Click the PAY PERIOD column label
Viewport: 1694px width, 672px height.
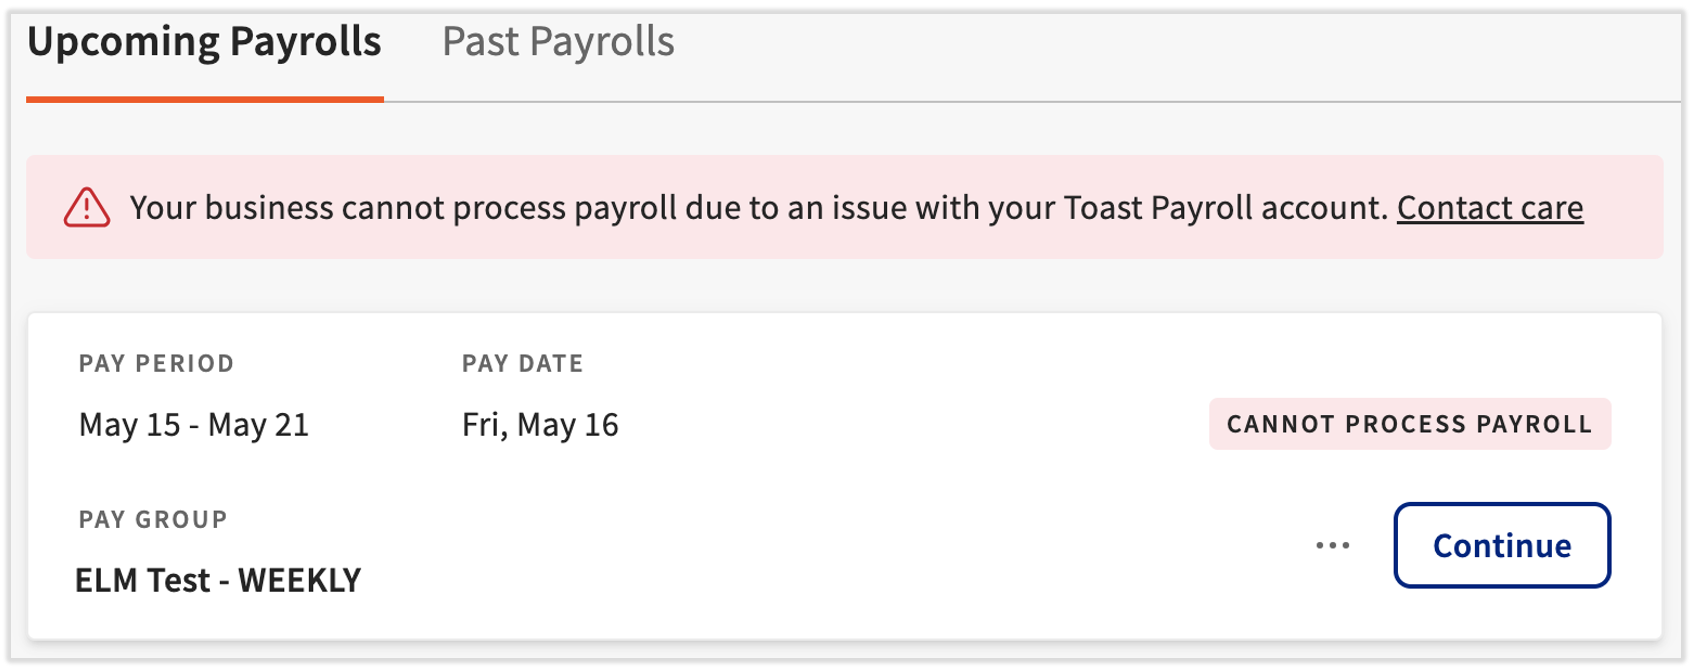pos(156,363)
